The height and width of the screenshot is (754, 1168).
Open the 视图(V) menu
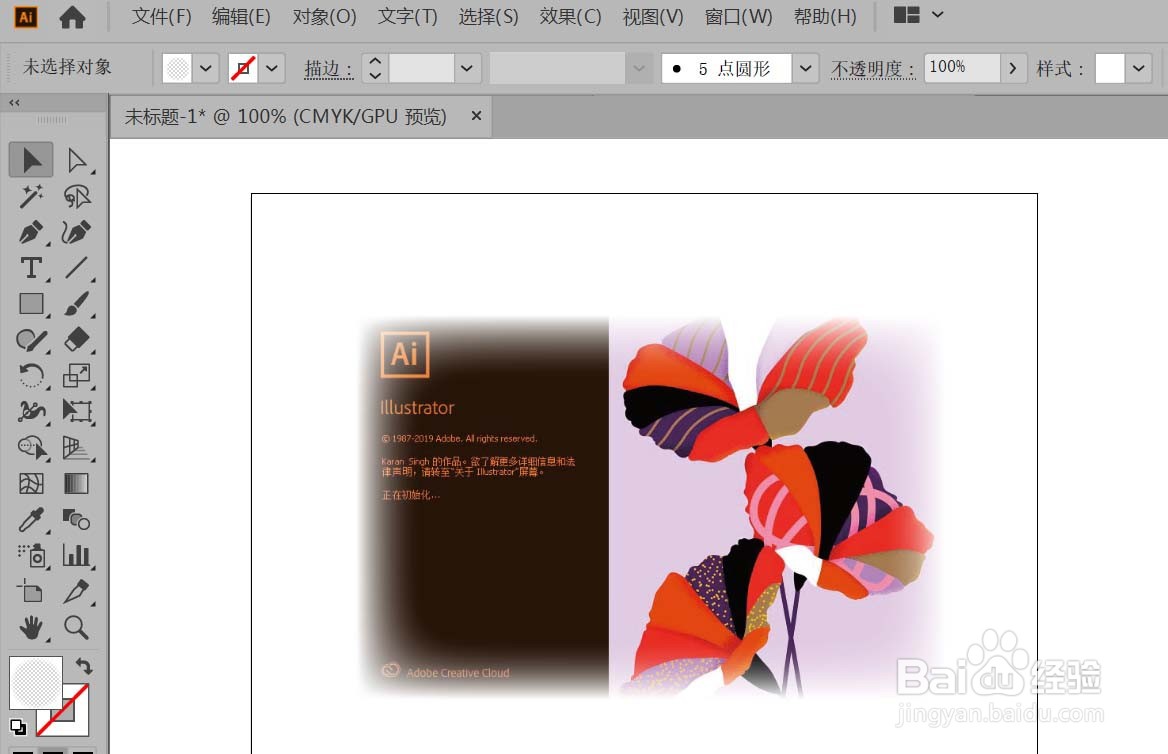click(653, 16)
